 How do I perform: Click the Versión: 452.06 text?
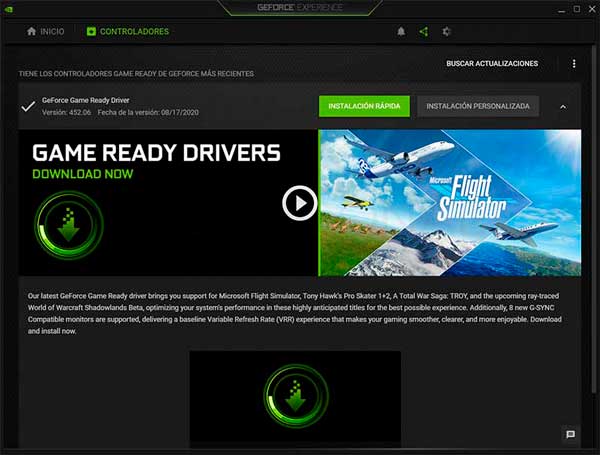click(67, 113)
